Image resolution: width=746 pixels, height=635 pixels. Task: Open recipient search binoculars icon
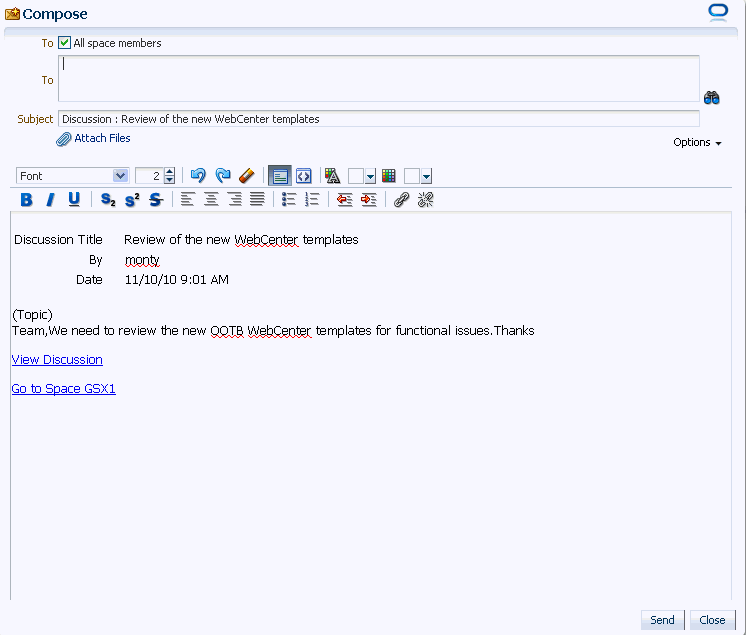(x=711, y=98)
